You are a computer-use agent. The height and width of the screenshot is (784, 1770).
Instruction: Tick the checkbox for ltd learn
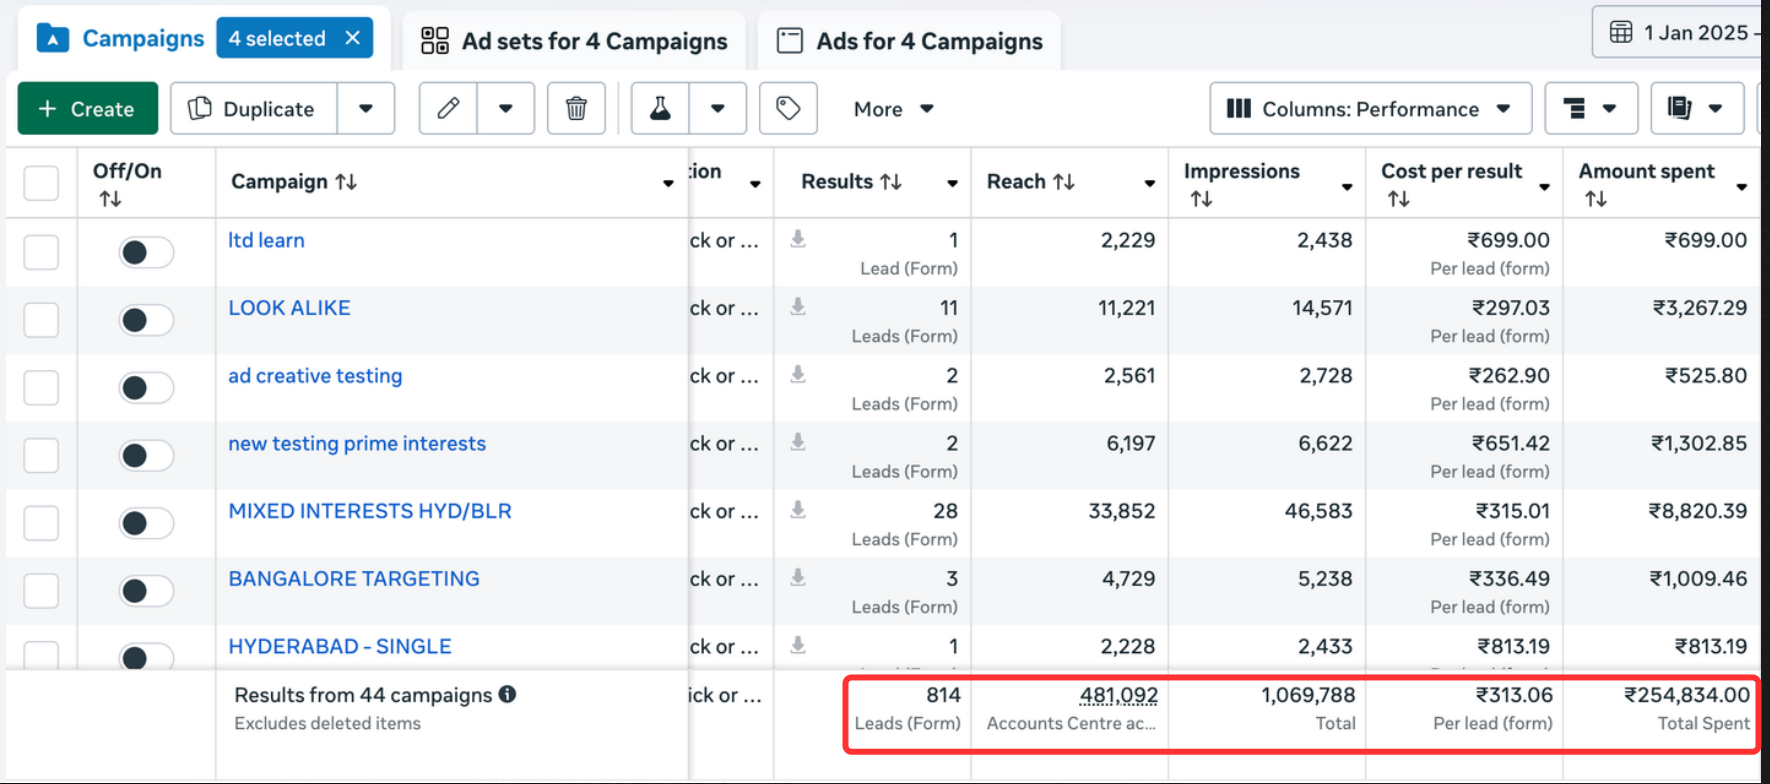[x=41, y=252]
